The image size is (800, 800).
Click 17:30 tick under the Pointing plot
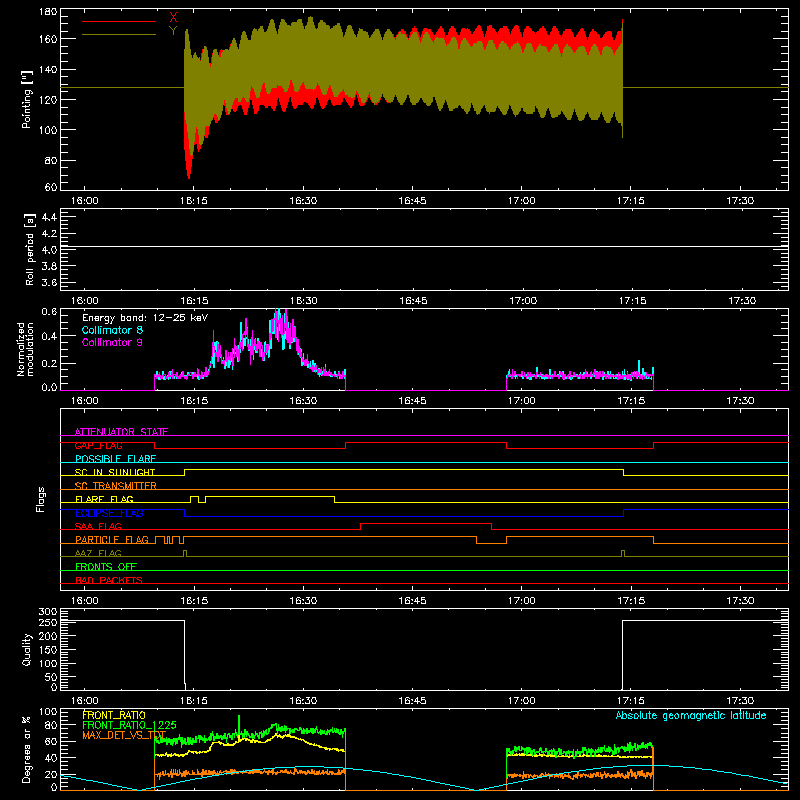click(x=740, y=201)
